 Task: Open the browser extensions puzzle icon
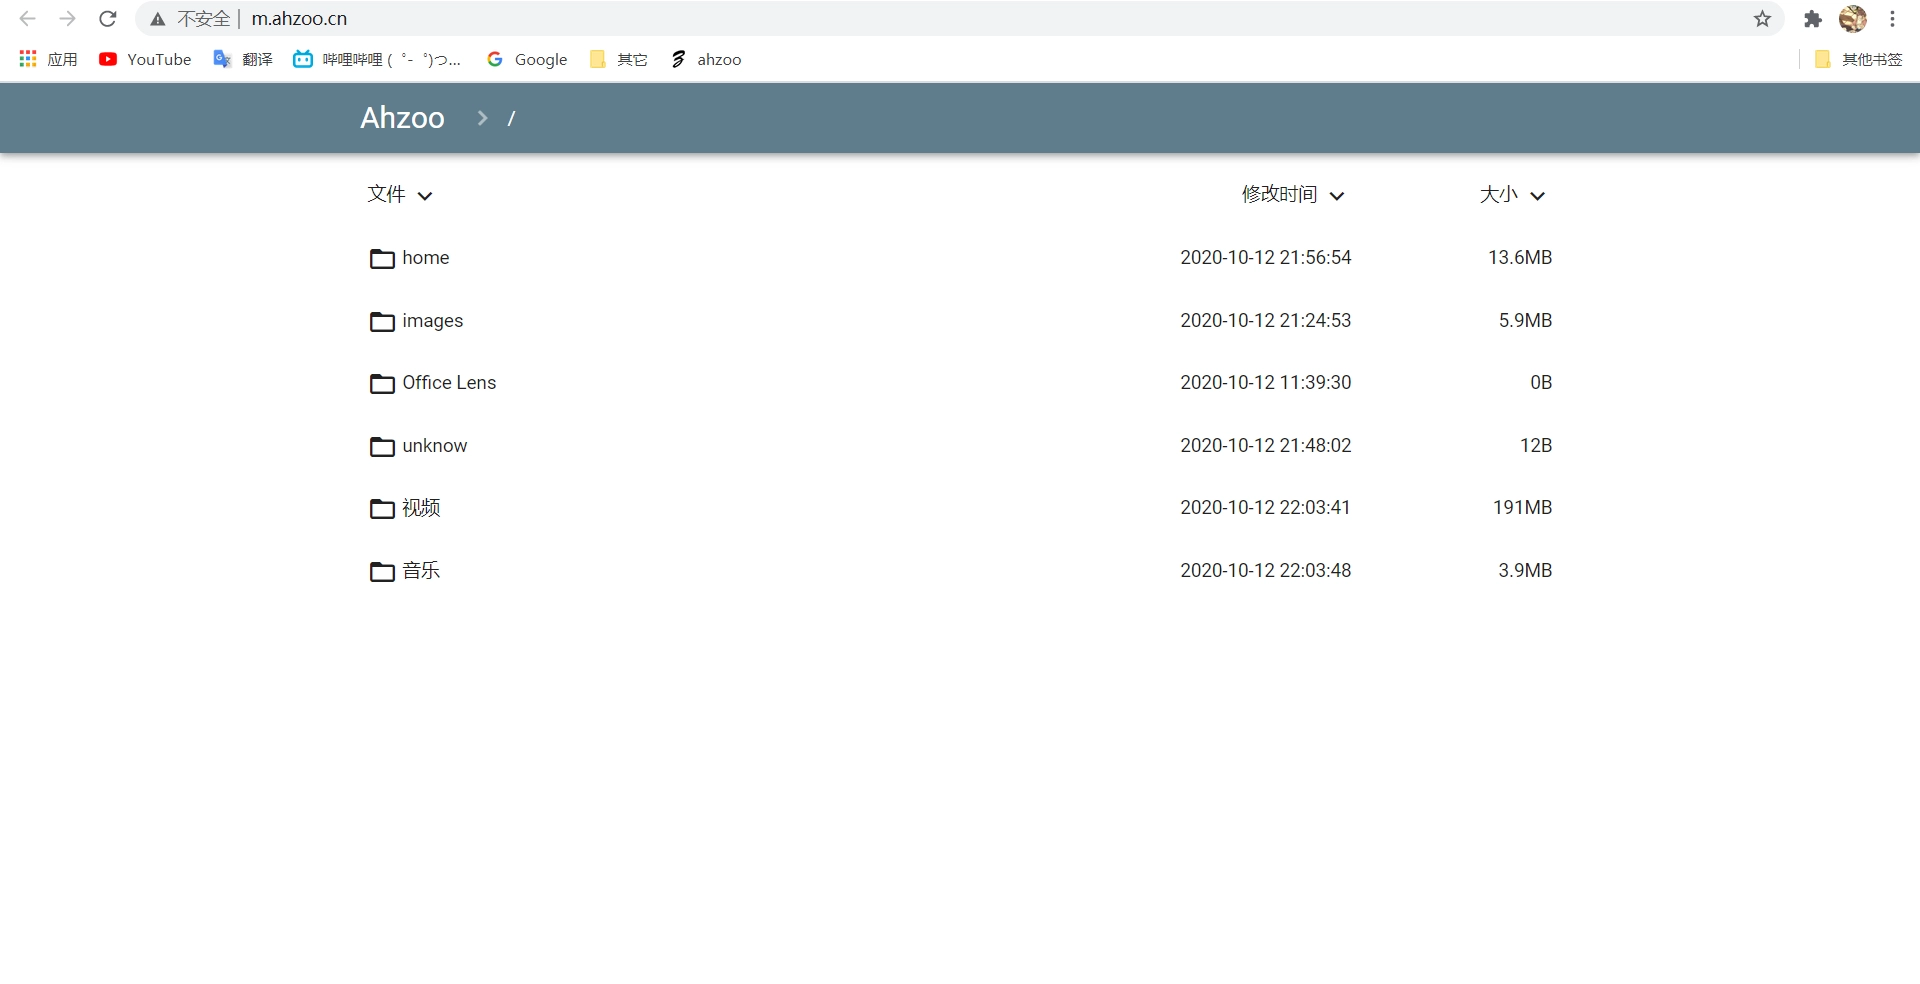(x=1812, y=19)
